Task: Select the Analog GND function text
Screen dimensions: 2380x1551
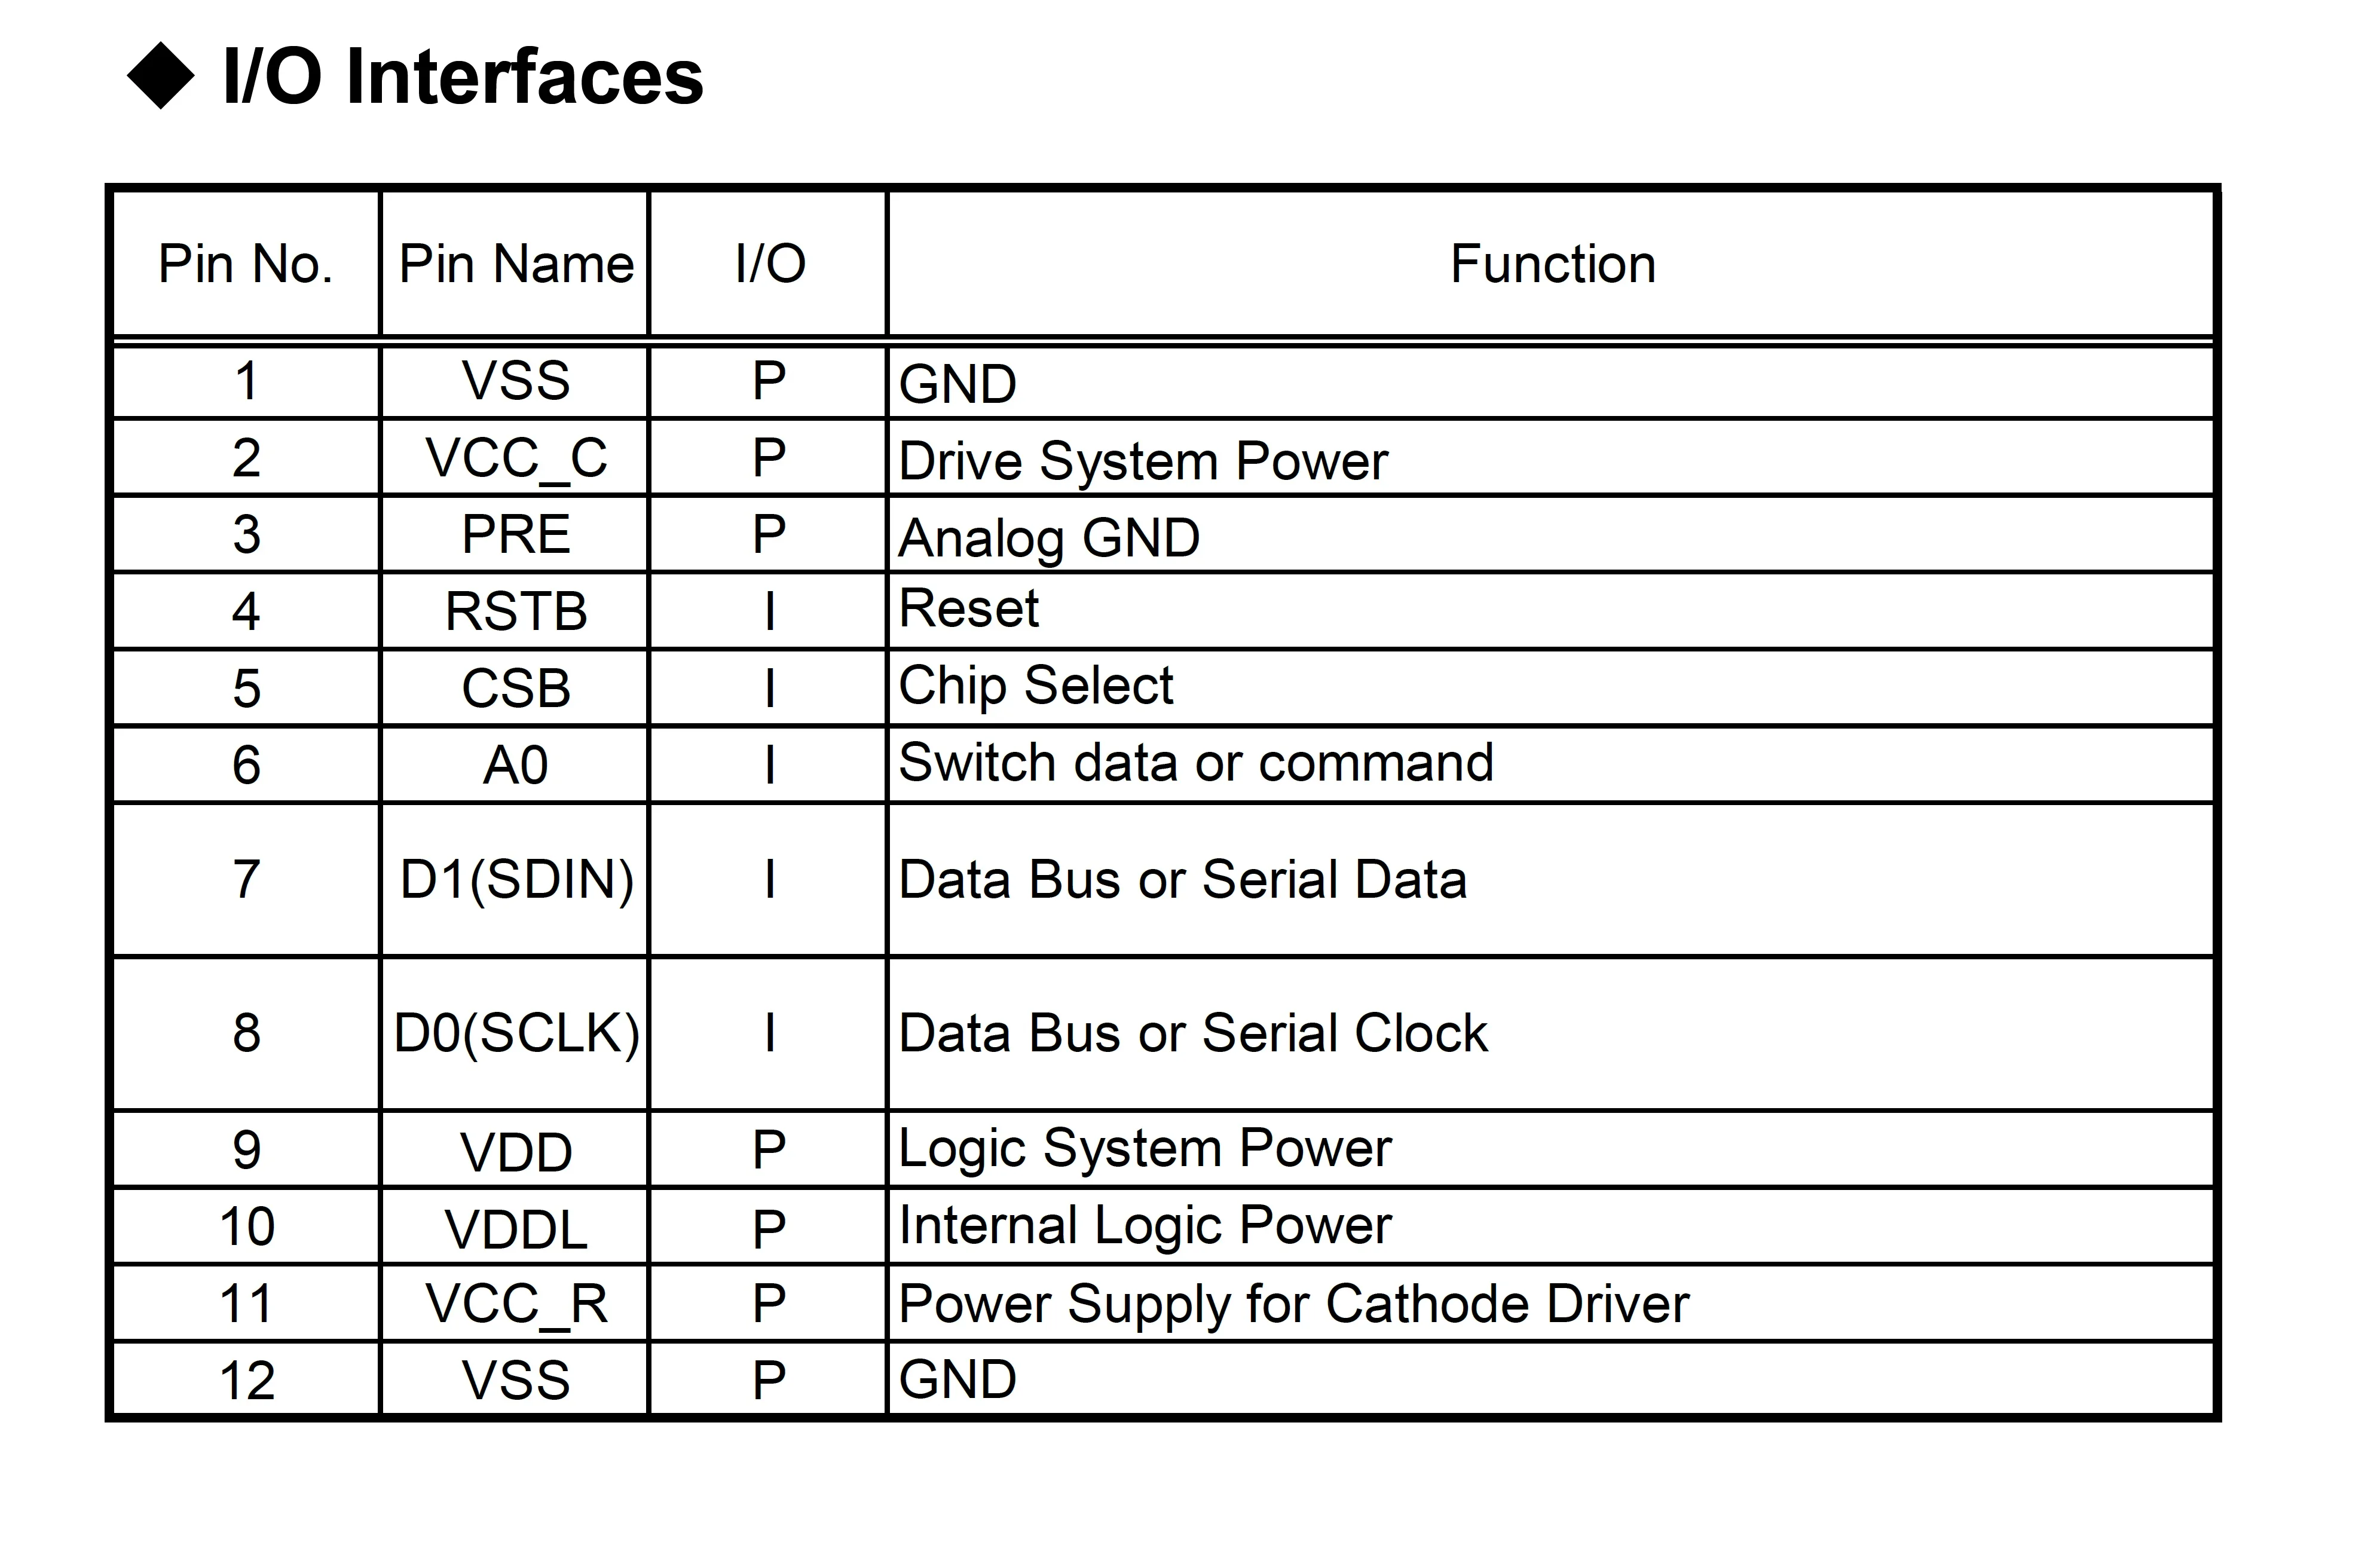Action: pos(1049,538)
